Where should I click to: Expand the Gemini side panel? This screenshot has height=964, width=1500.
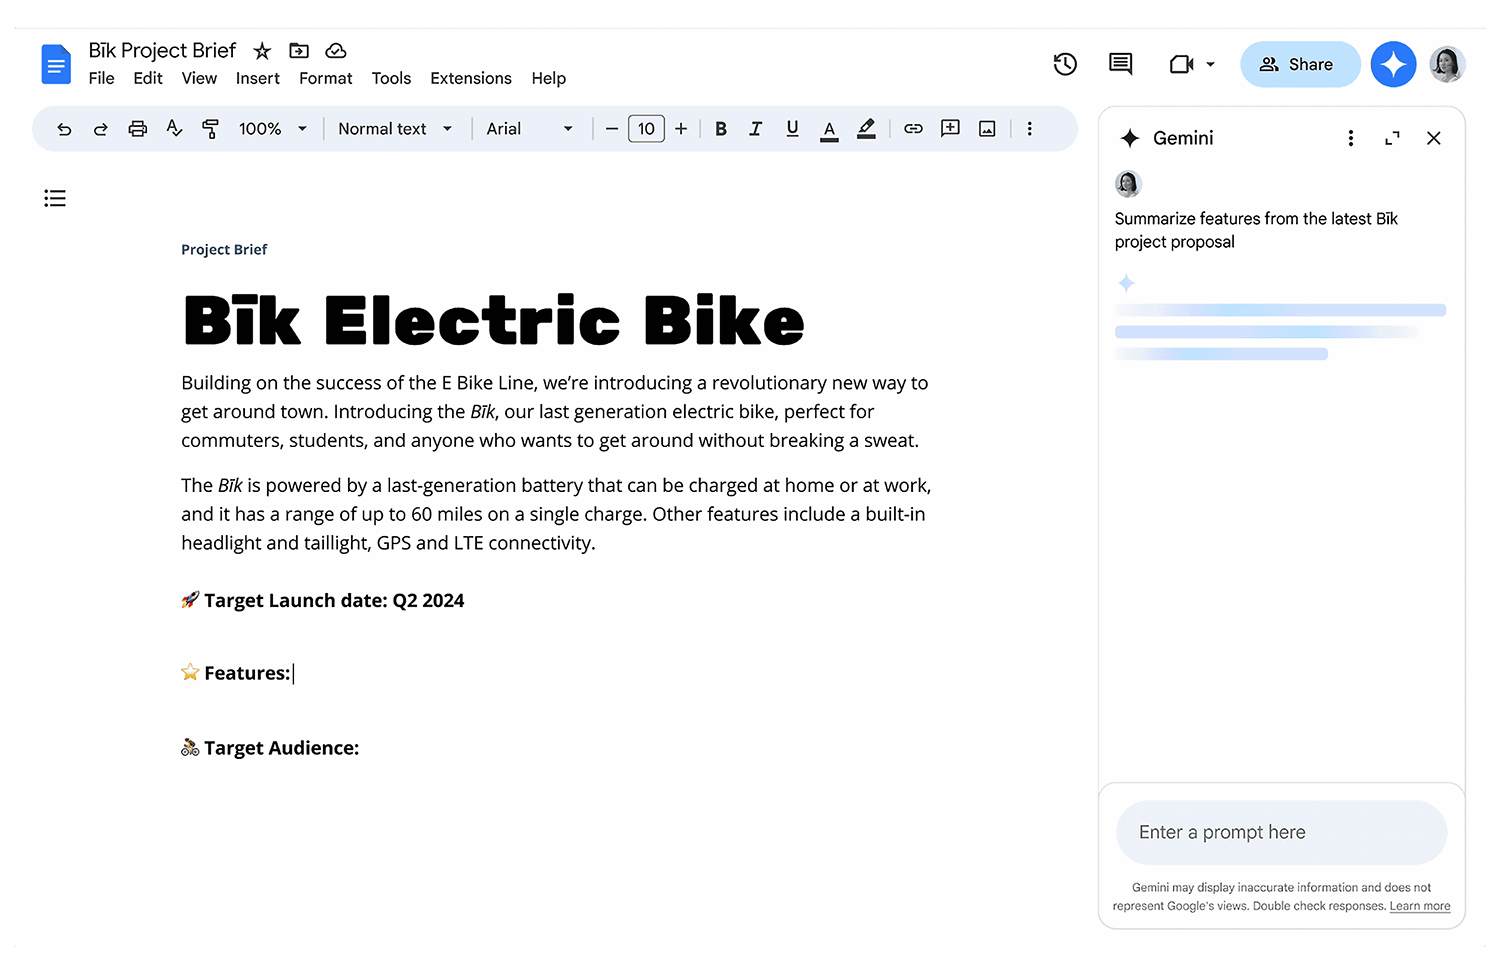(x=1392, y=138)
